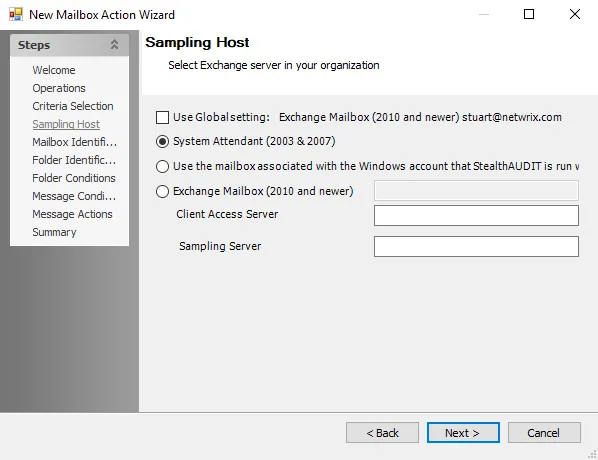The height and width of the screenshot is (460, 598).
Task: Focus the Client Access Server input
Action: pos(476,216)
